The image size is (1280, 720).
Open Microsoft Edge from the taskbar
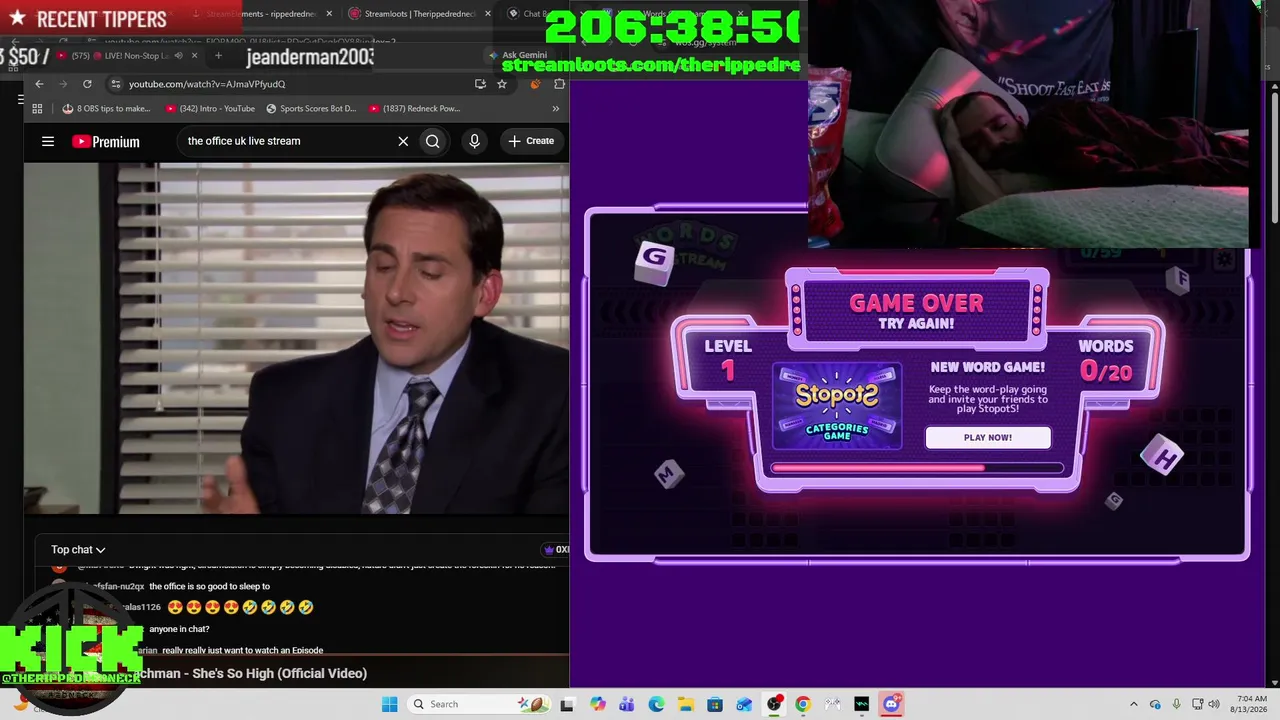656,704
